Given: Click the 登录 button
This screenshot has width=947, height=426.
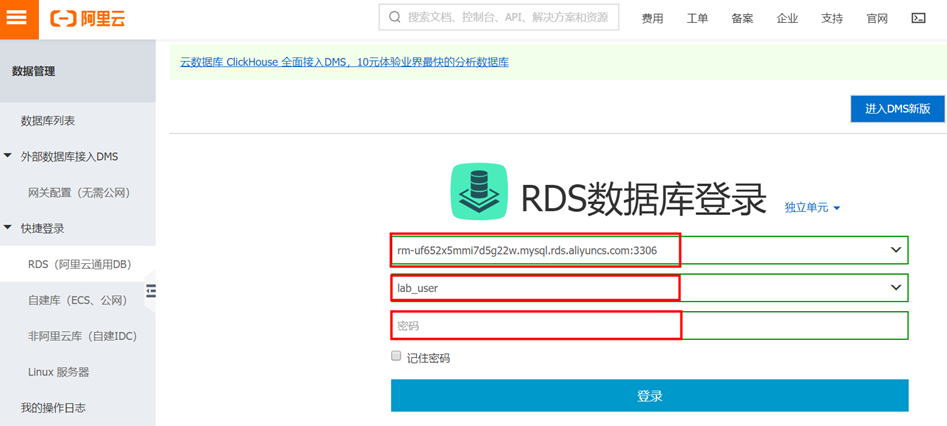Looking at the screenshot, I should coord(649,396).
